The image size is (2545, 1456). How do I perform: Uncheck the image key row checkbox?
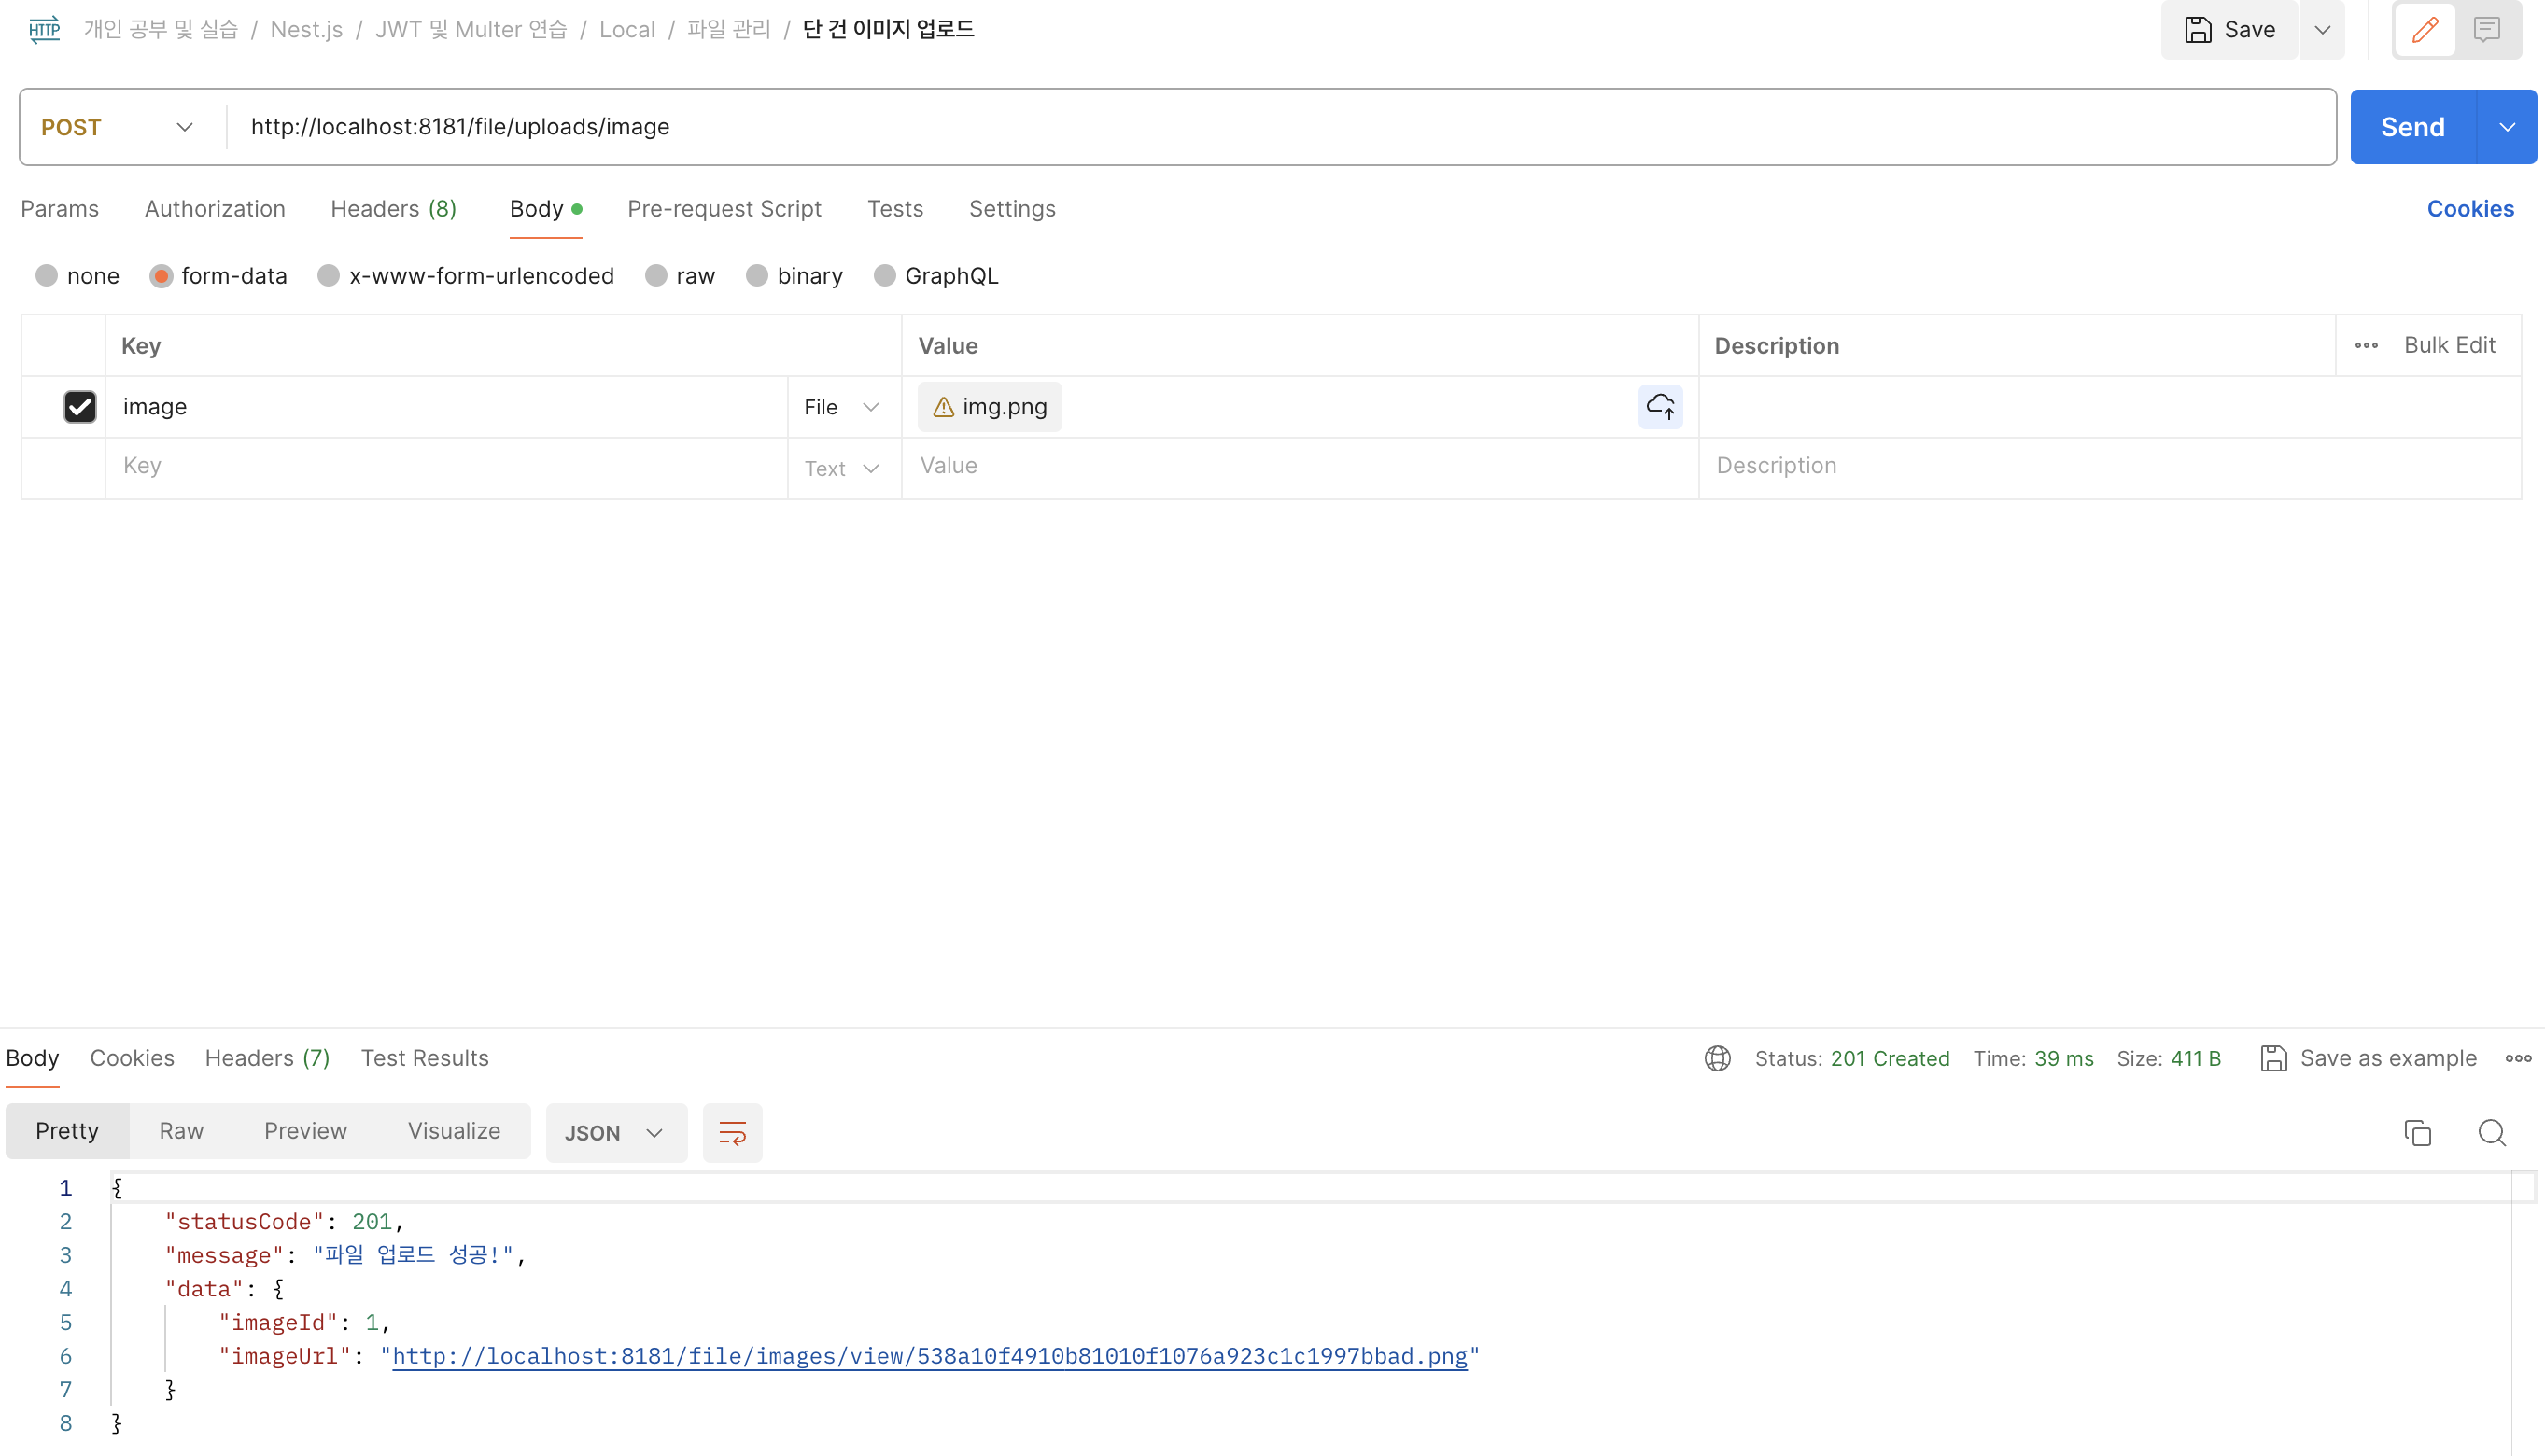(80, 407)
